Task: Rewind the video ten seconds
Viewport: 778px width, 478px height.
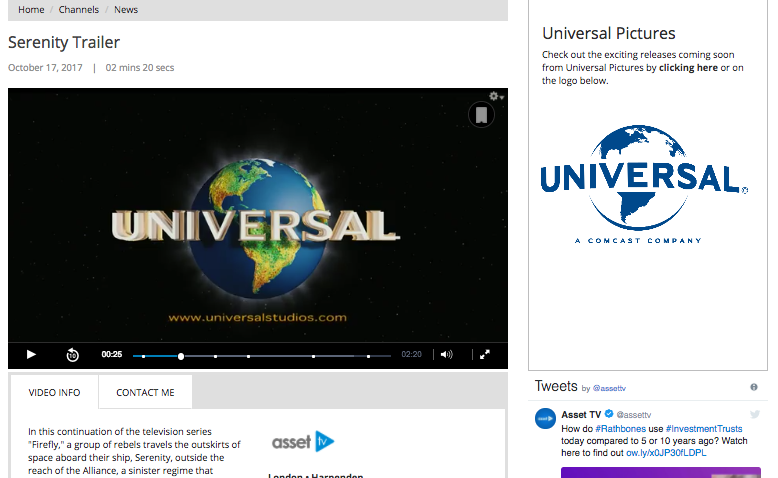Action: (72, 354)
